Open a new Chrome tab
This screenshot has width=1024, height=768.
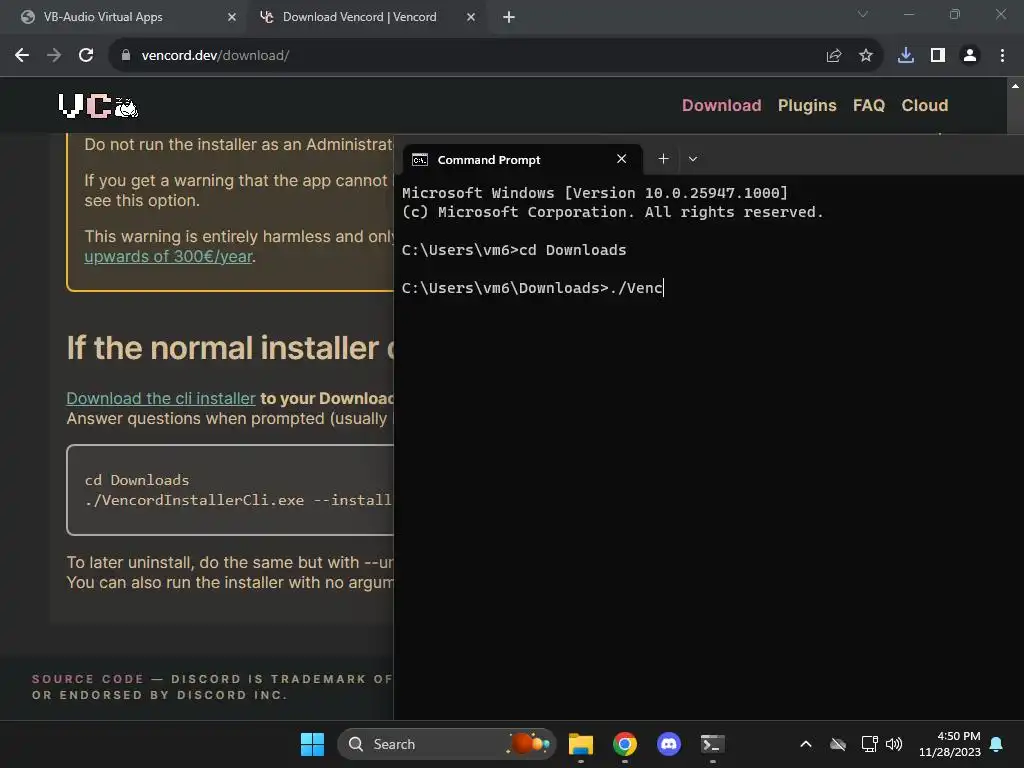(509, 17)
